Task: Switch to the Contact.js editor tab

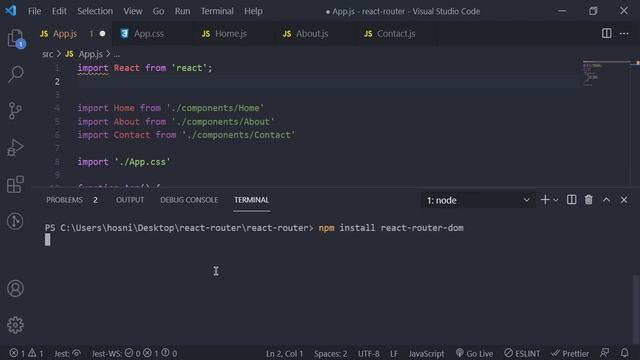Action: coord(396,33)
